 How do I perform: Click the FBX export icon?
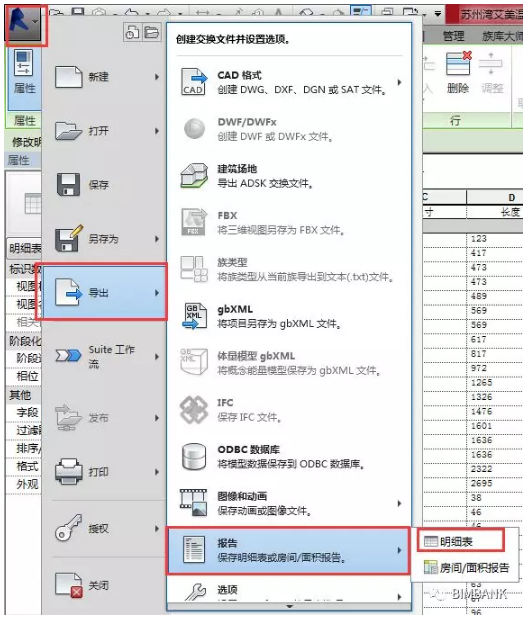pyautogui.click(x=194, y=222)
